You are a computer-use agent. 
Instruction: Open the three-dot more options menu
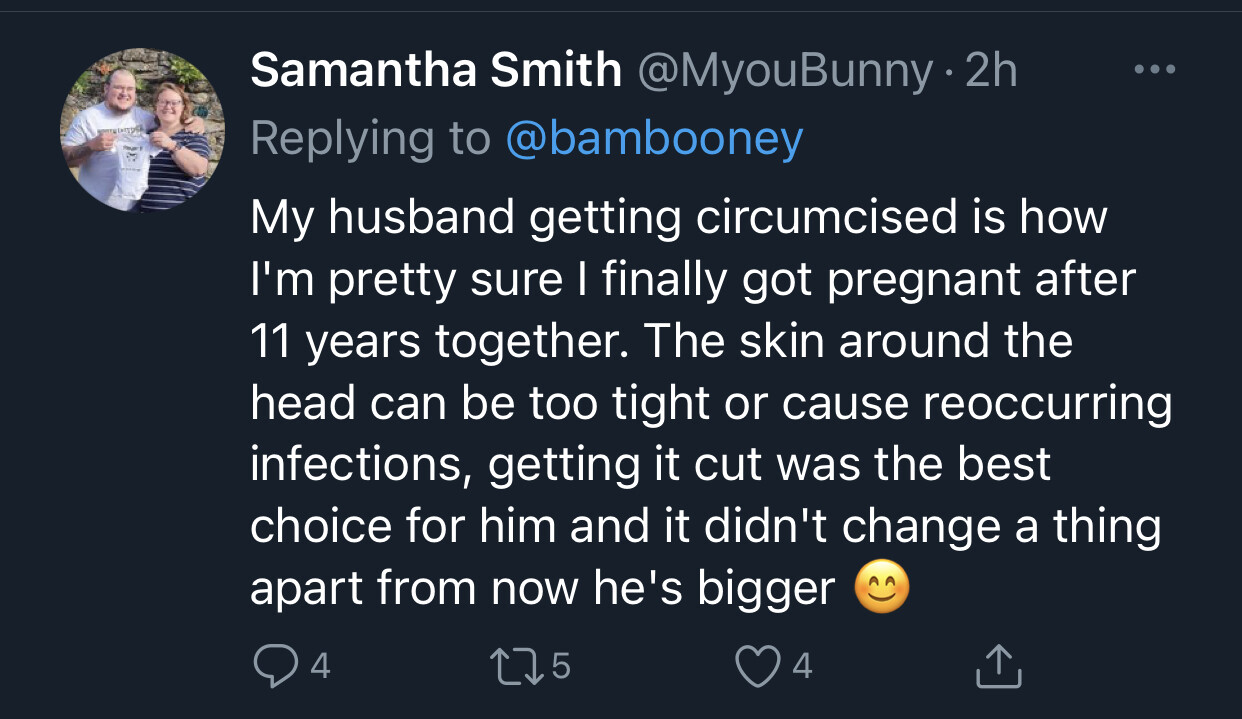pos(1155,71)
